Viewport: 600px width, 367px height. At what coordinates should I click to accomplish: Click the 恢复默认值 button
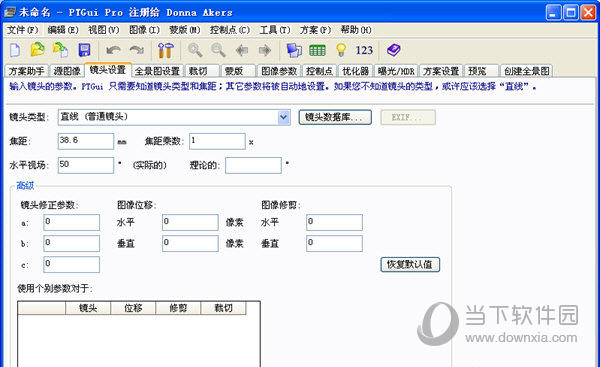[x=410, y=264]
